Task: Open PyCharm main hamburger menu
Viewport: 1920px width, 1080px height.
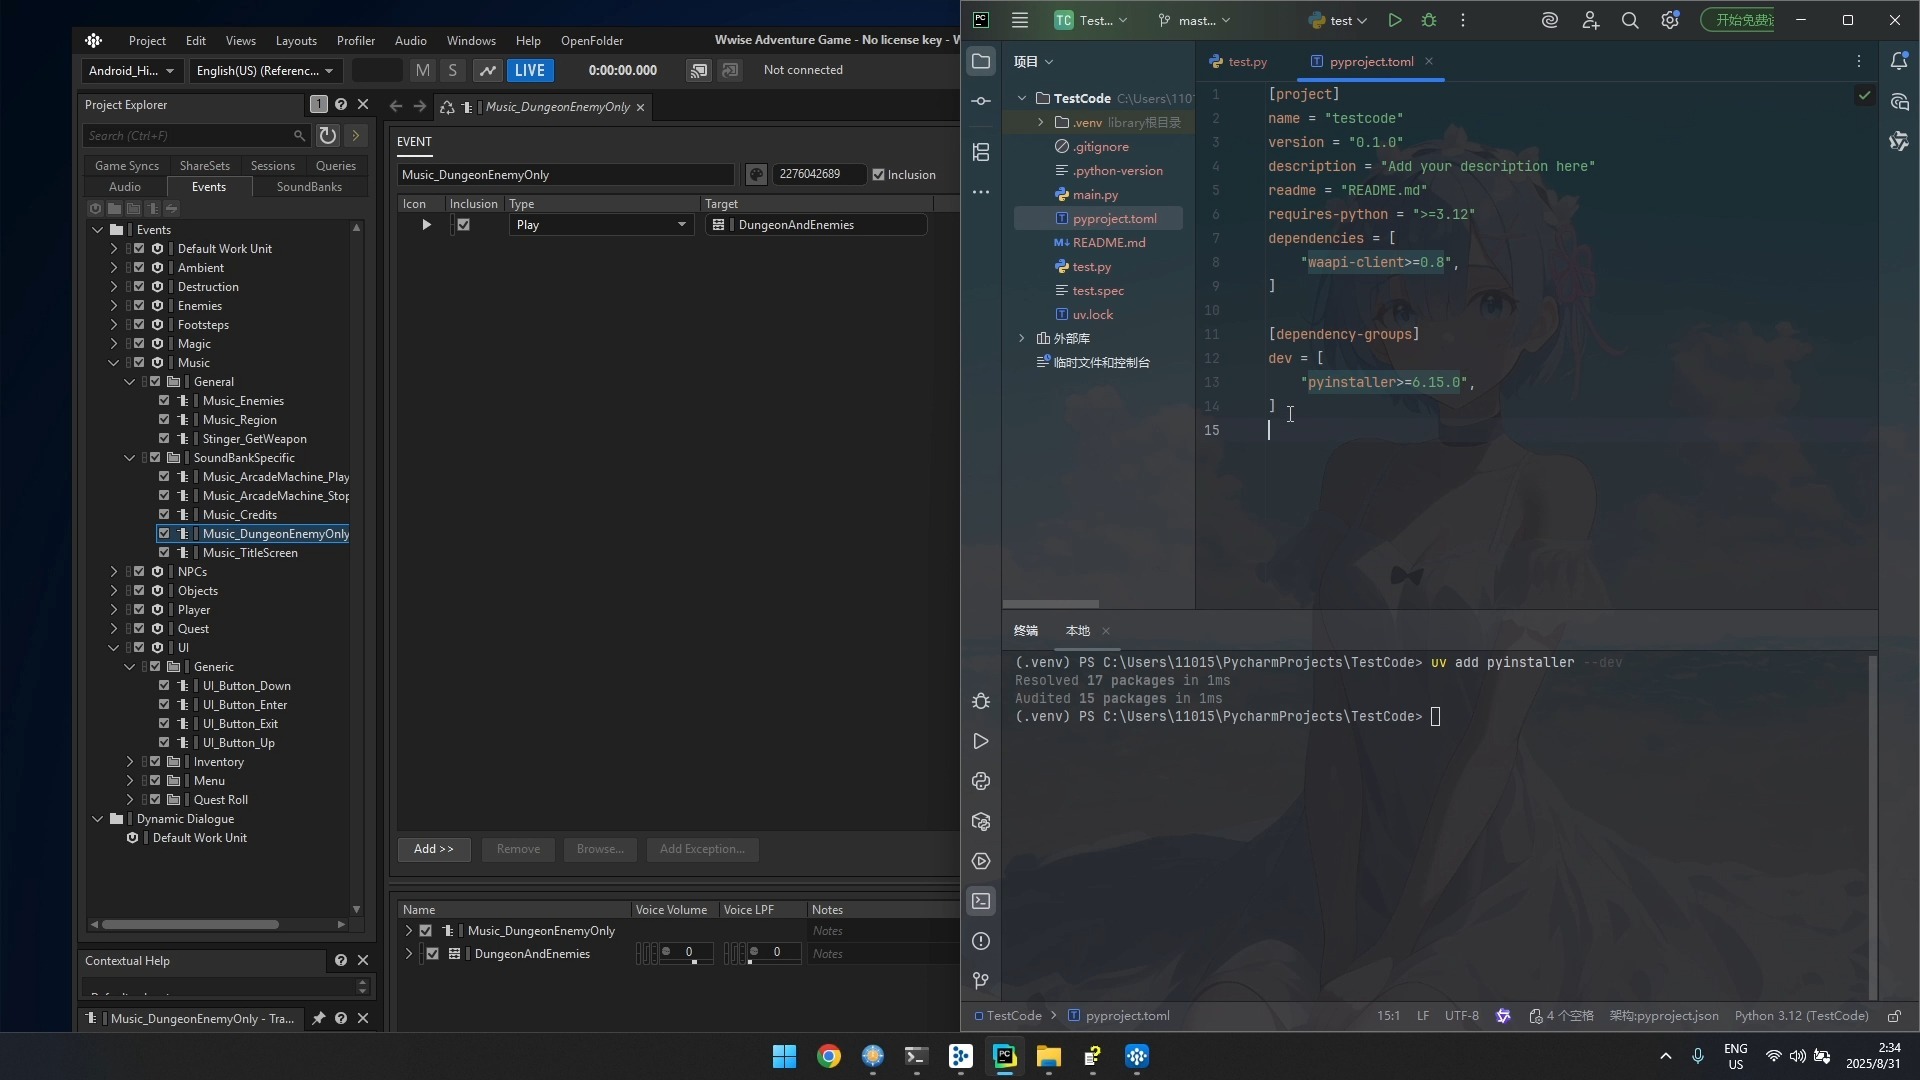Action: (x=1019, y=20)
